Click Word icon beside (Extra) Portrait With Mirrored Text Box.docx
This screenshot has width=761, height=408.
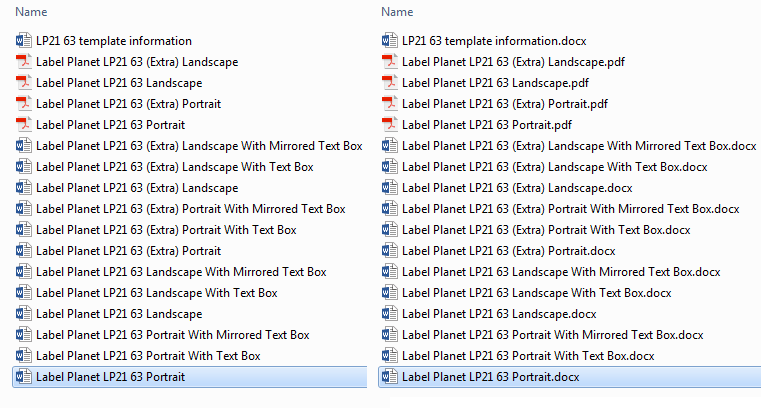click(x=389, y=209)
